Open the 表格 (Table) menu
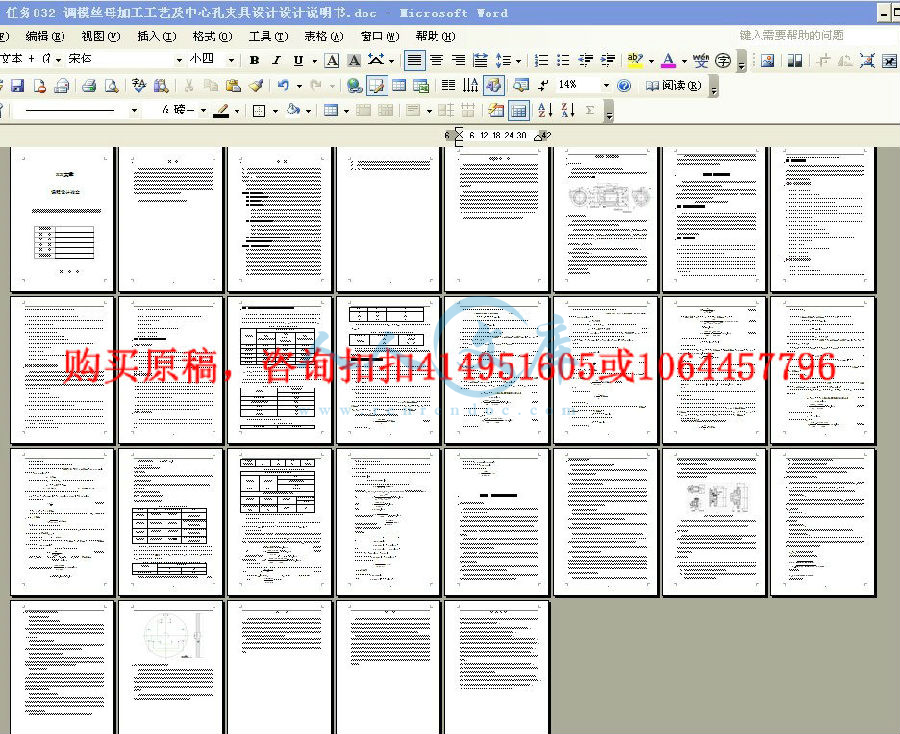Image resolution: width=900 pixels, height=734 pixels. tap(324, 36)
